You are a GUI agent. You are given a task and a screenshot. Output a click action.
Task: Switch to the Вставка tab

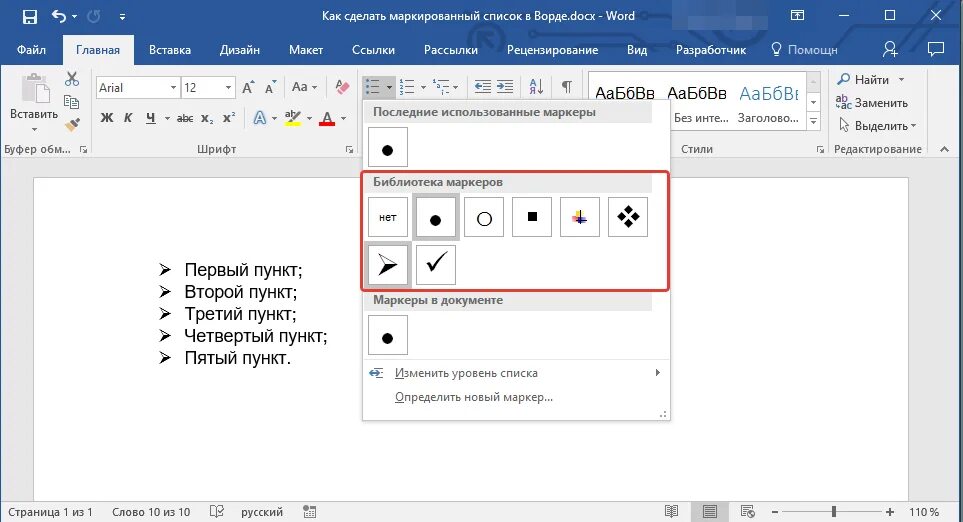point(170,50)
